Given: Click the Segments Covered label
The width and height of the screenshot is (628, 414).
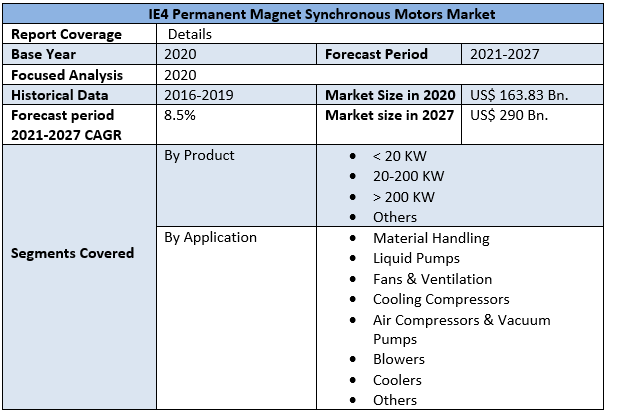Looking at the screenshot, I should click(x=72, y=253).
